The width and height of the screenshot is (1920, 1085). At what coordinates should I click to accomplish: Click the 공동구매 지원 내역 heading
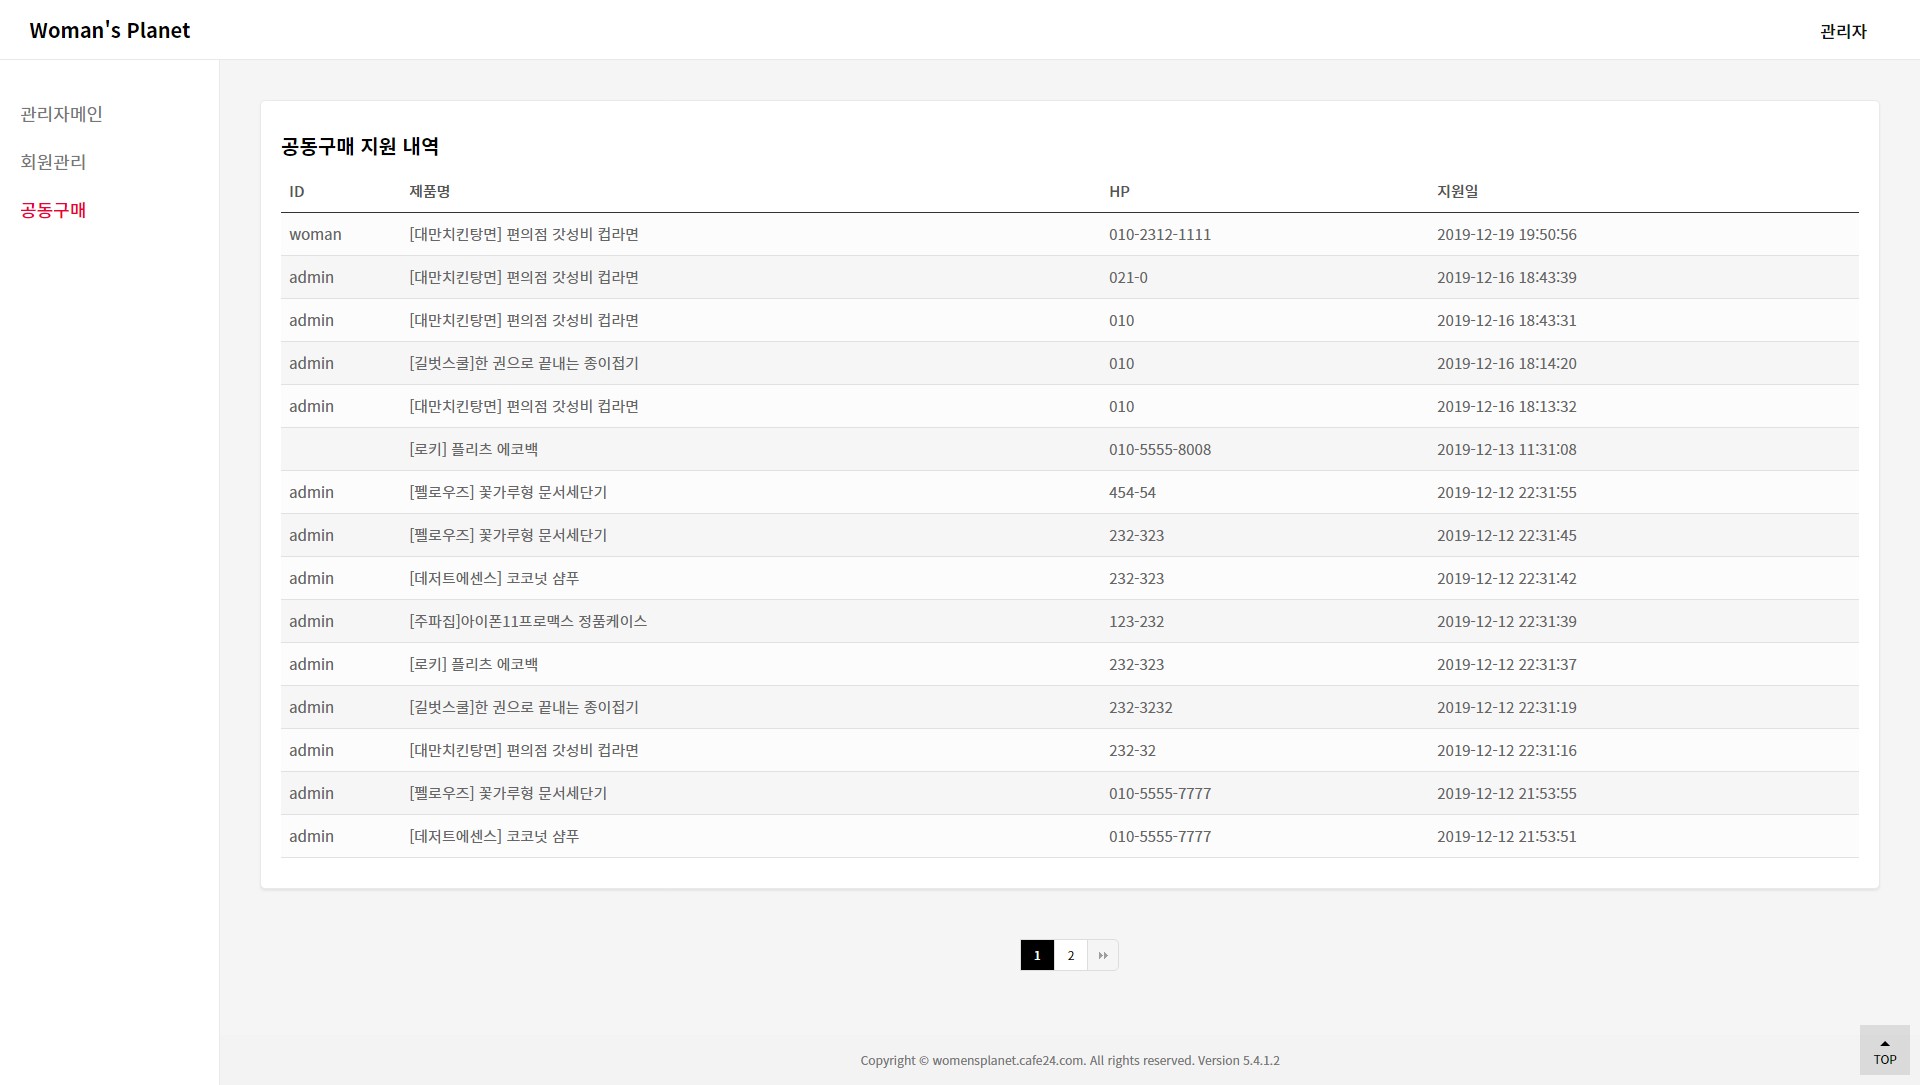click(360, 147)
